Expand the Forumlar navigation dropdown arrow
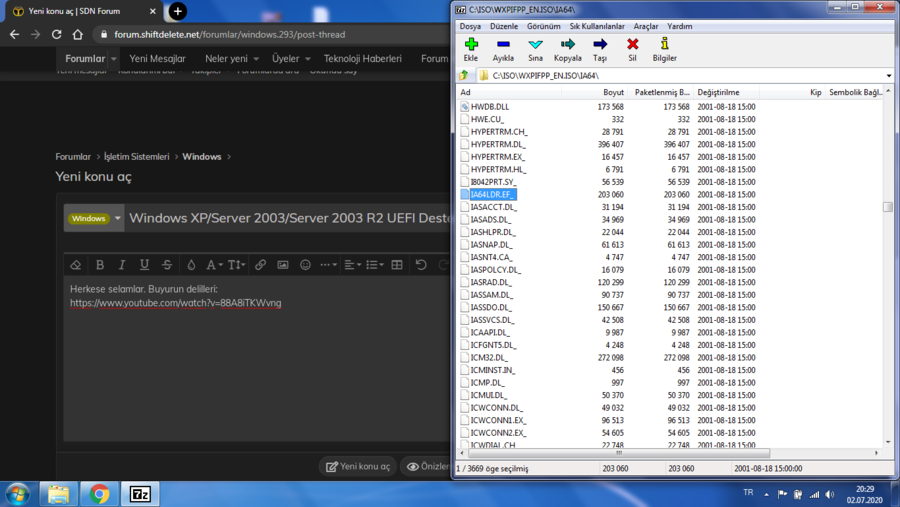Viewport: 900px width, 507px height. pos(114,59)
